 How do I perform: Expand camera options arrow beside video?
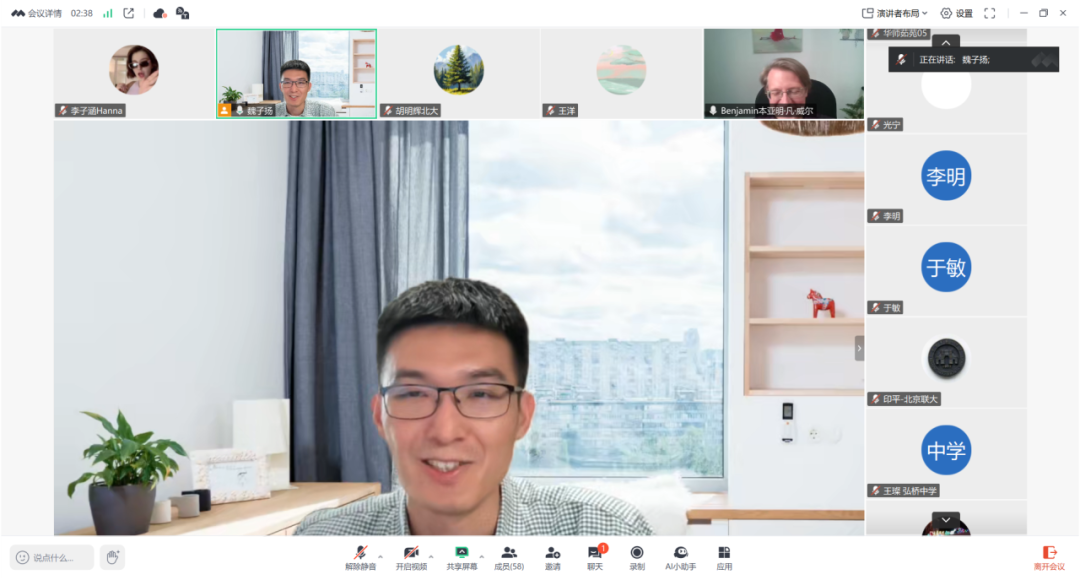pyautogui.click(x=431, y=555)
